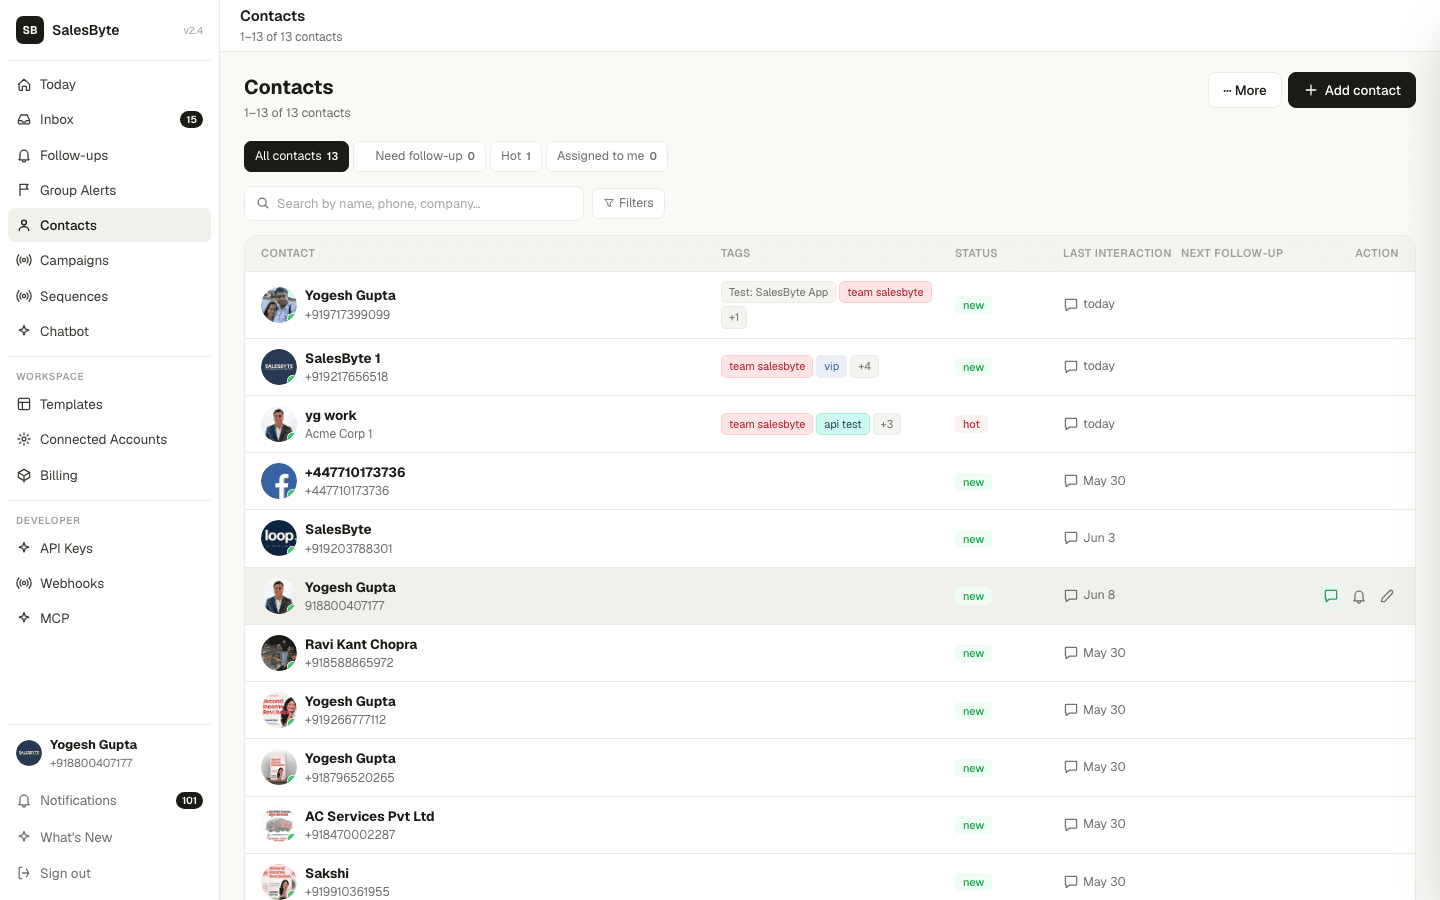Click the Facebook avatar of +447710173736
Screen dimensions: 1440x900
point(279,481)
